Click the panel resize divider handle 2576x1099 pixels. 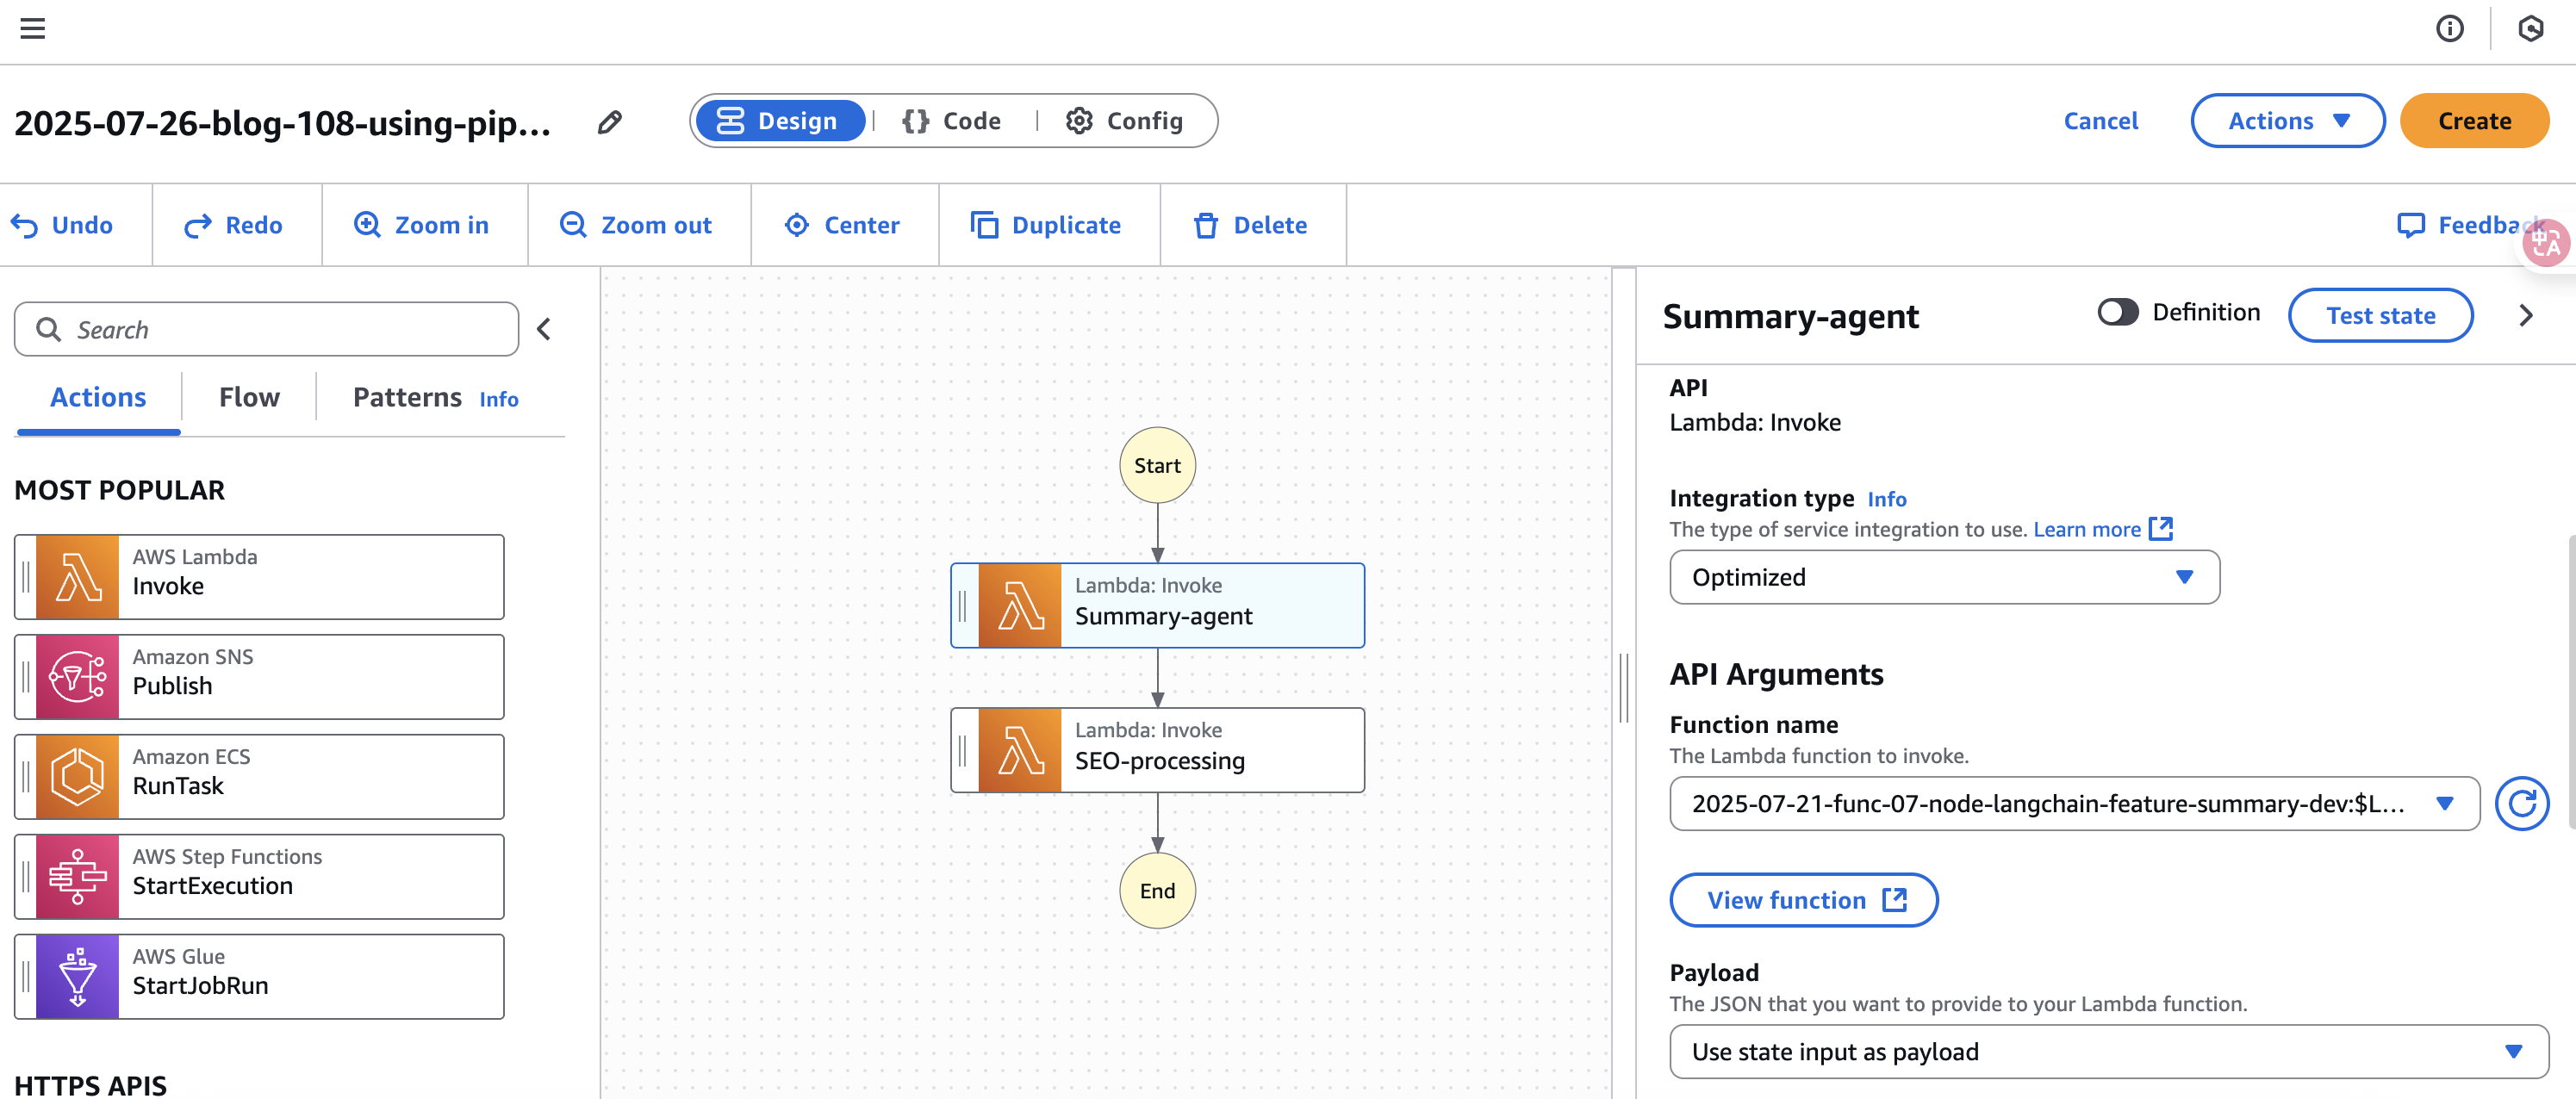pyautogui.click(x=1623, y=689)
